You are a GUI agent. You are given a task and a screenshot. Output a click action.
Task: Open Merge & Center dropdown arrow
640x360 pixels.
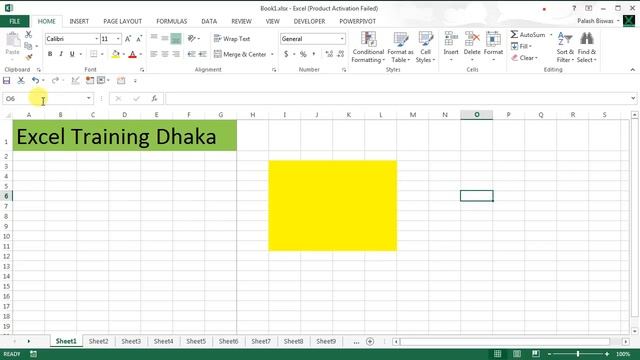(272, 54)
